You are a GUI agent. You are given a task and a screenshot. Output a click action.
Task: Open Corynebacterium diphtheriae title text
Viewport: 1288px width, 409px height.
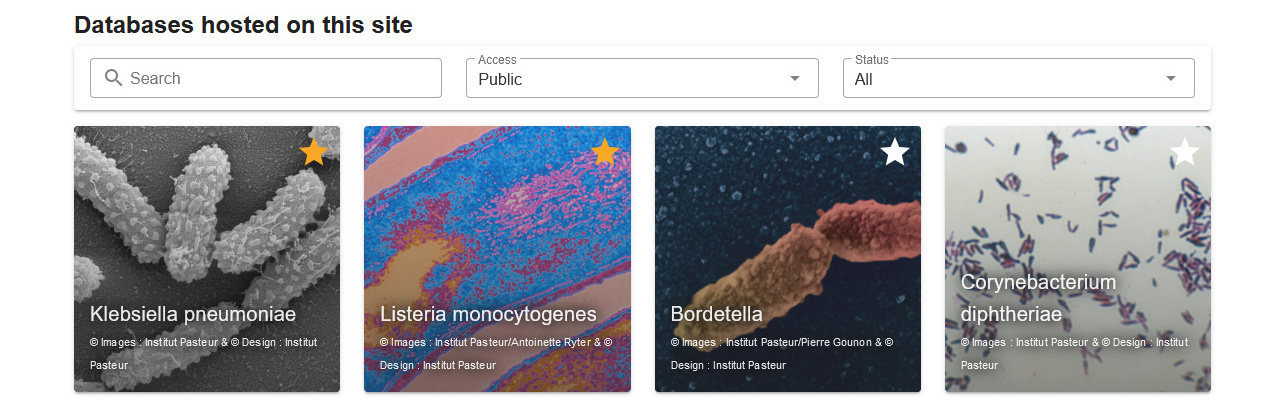(x=1038, y=298)
